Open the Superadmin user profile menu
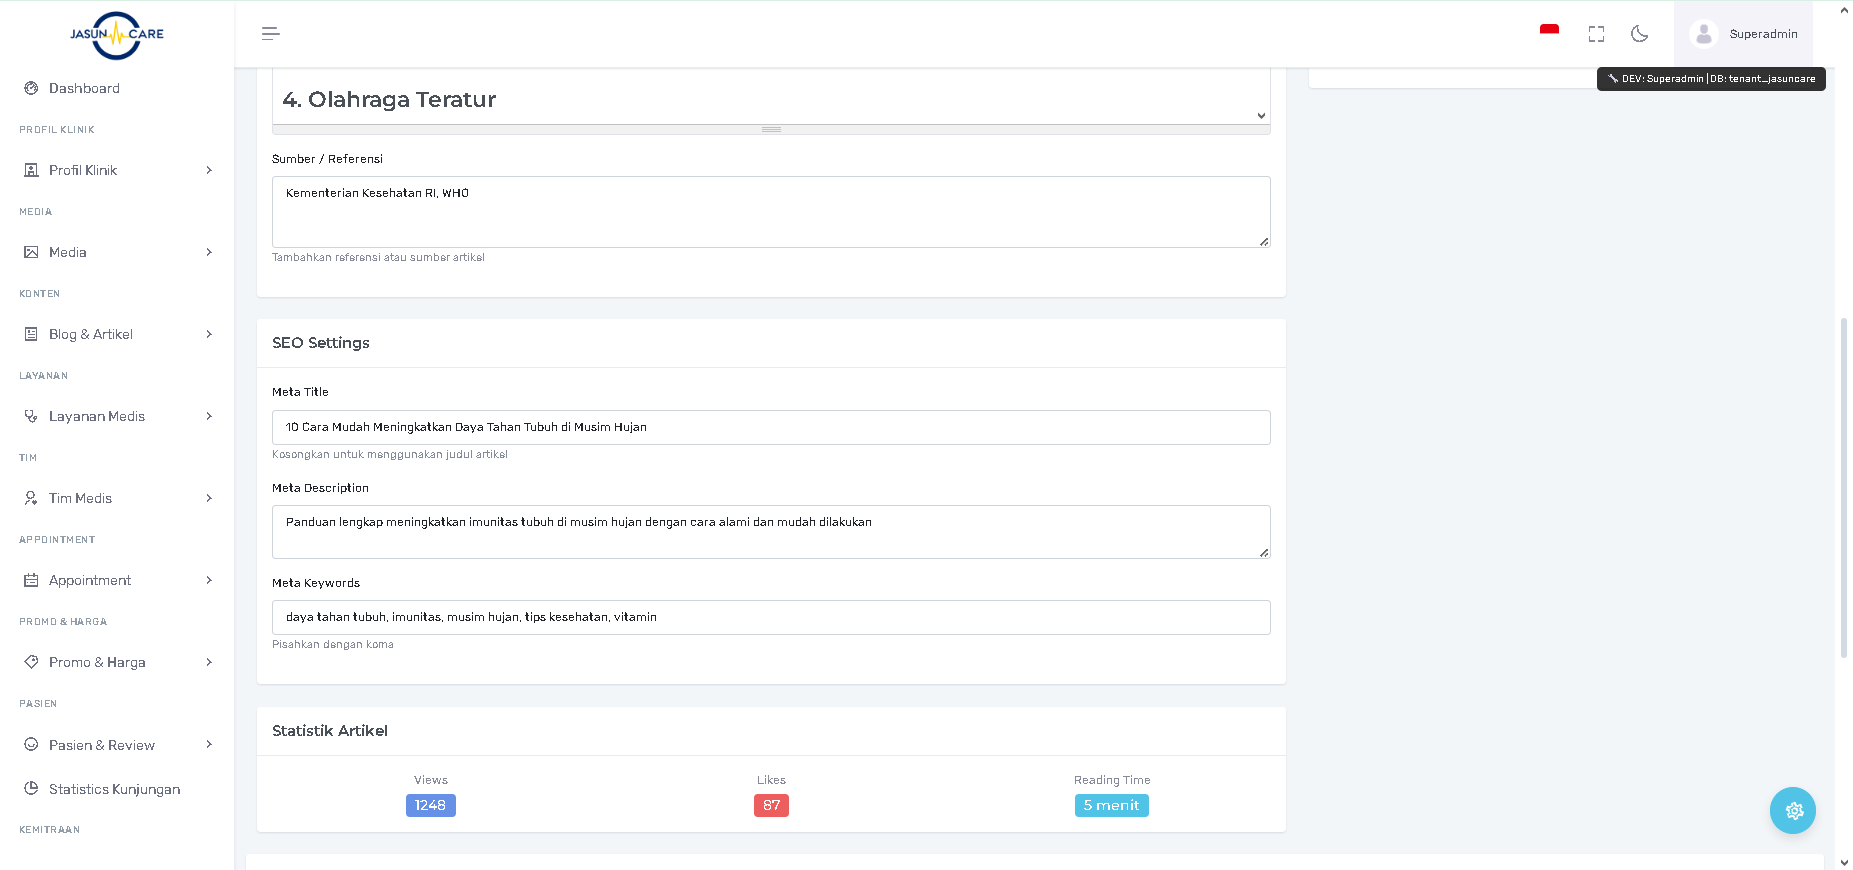 [x=1743, y=34]
